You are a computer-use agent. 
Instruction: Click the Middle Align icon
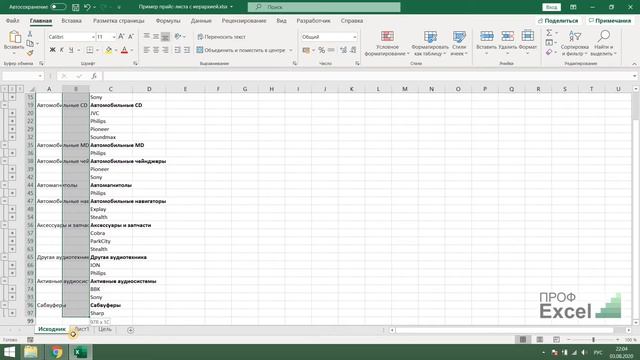[x=156, y=37]
